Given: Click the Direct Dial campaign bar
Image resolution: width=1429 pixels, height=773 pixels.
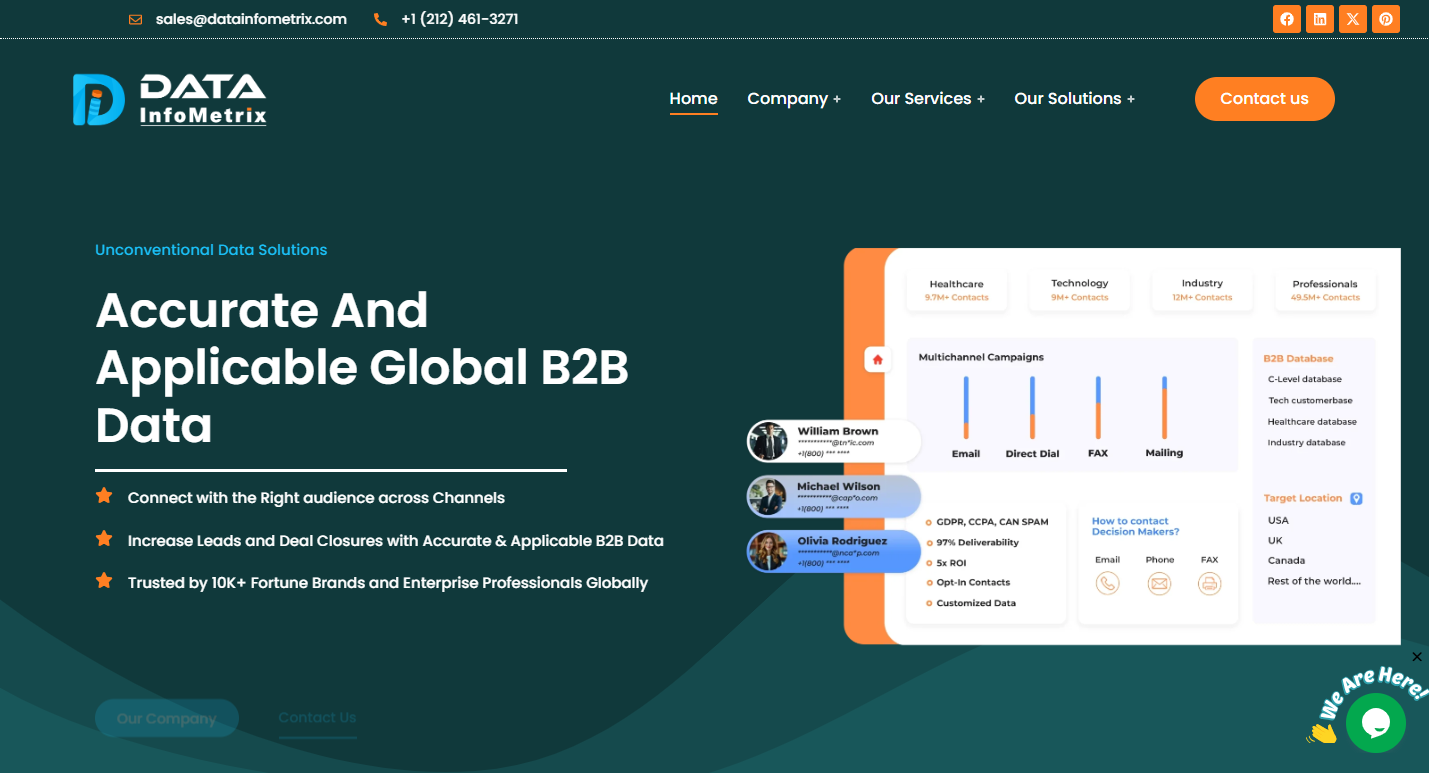Looking at the screenshot, I should [1032, 407].
